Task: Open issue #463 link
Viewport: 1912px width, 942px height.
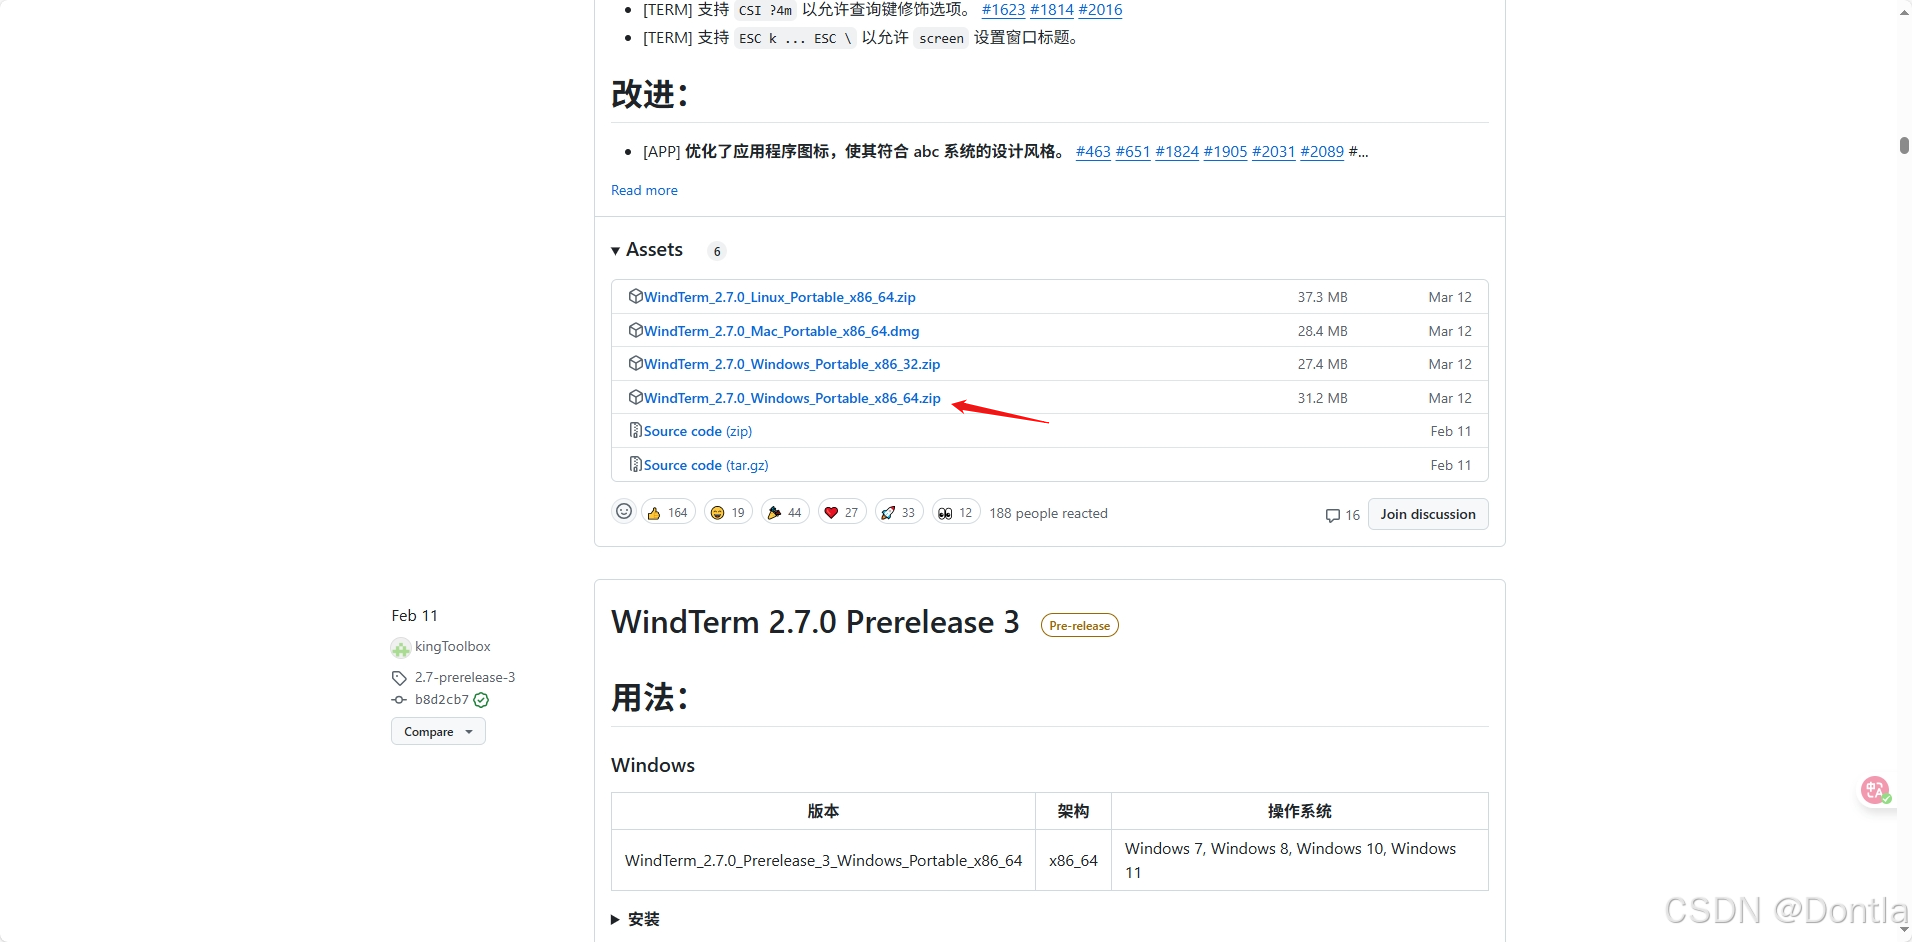Action: (x=1093, y=152)
